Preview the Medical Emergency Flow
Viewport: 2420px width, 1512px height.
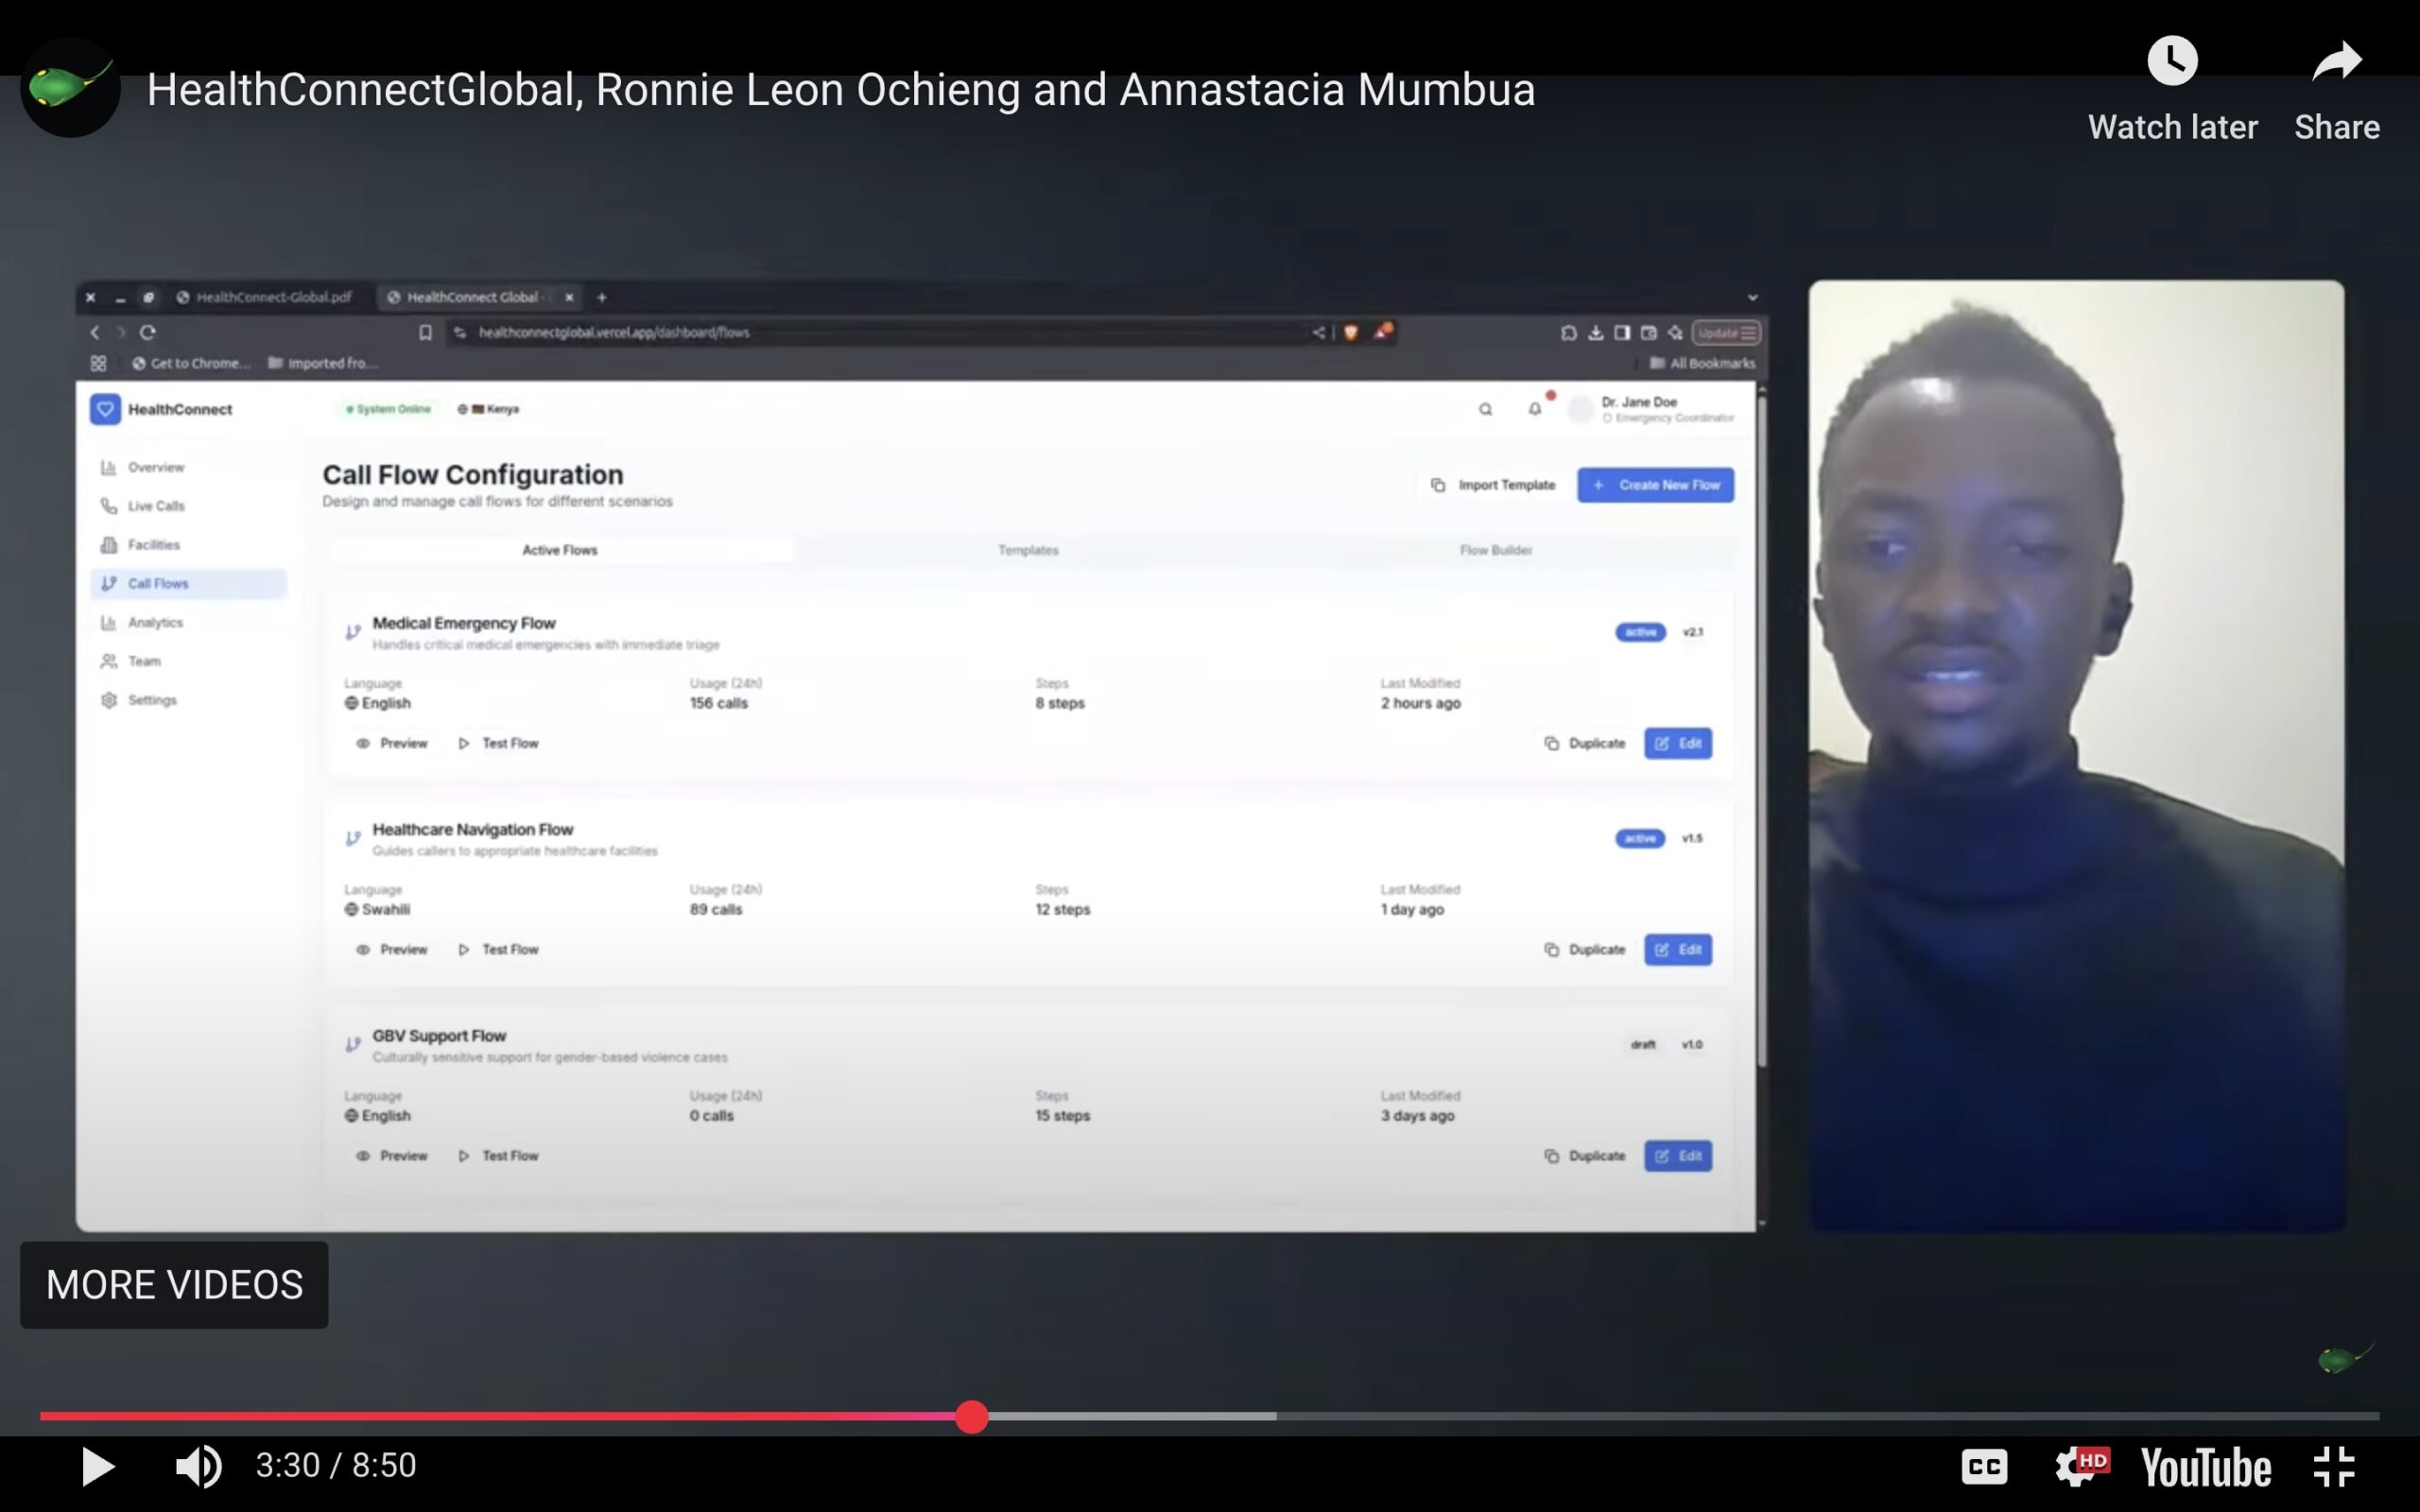pyautogui.click(x=391, y=743)
